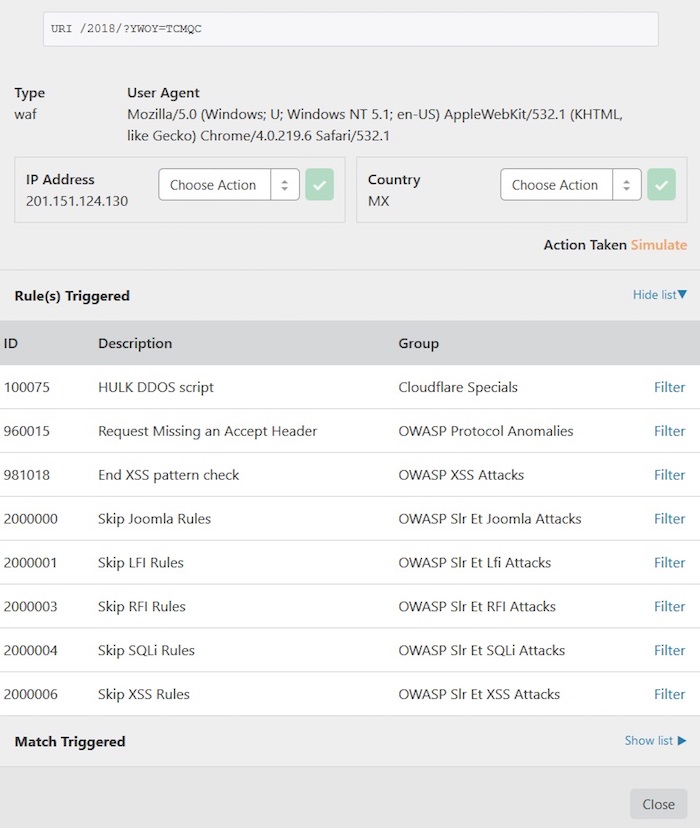Filter by Skip XSS Rules
This screenshot has height=828, width=700.
tap(669, 694)
